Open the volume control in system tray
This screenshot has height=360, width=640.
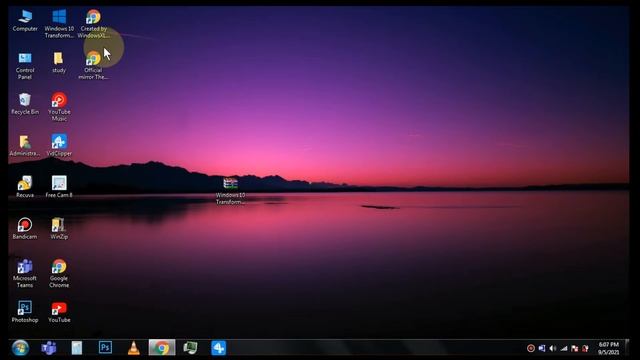coord(553,348)
